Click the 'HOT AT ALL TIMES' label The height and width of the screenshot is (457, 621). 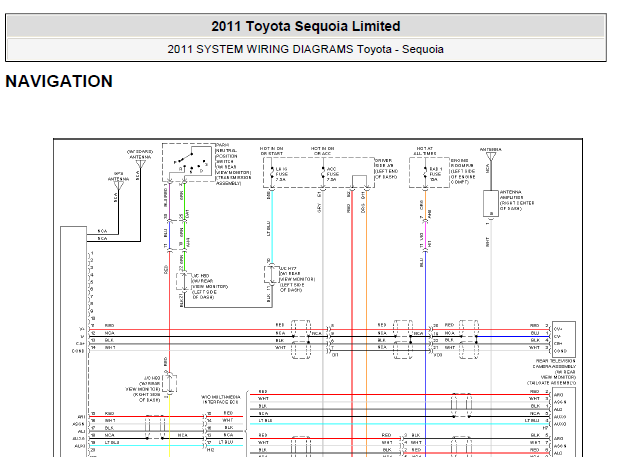point(425,151)
